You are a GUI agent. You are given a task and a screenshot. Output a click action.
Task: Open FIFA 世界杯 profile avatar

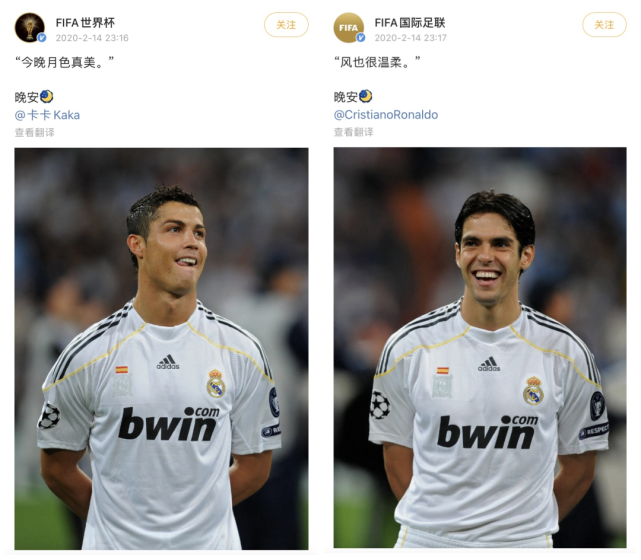coord(30,27)
